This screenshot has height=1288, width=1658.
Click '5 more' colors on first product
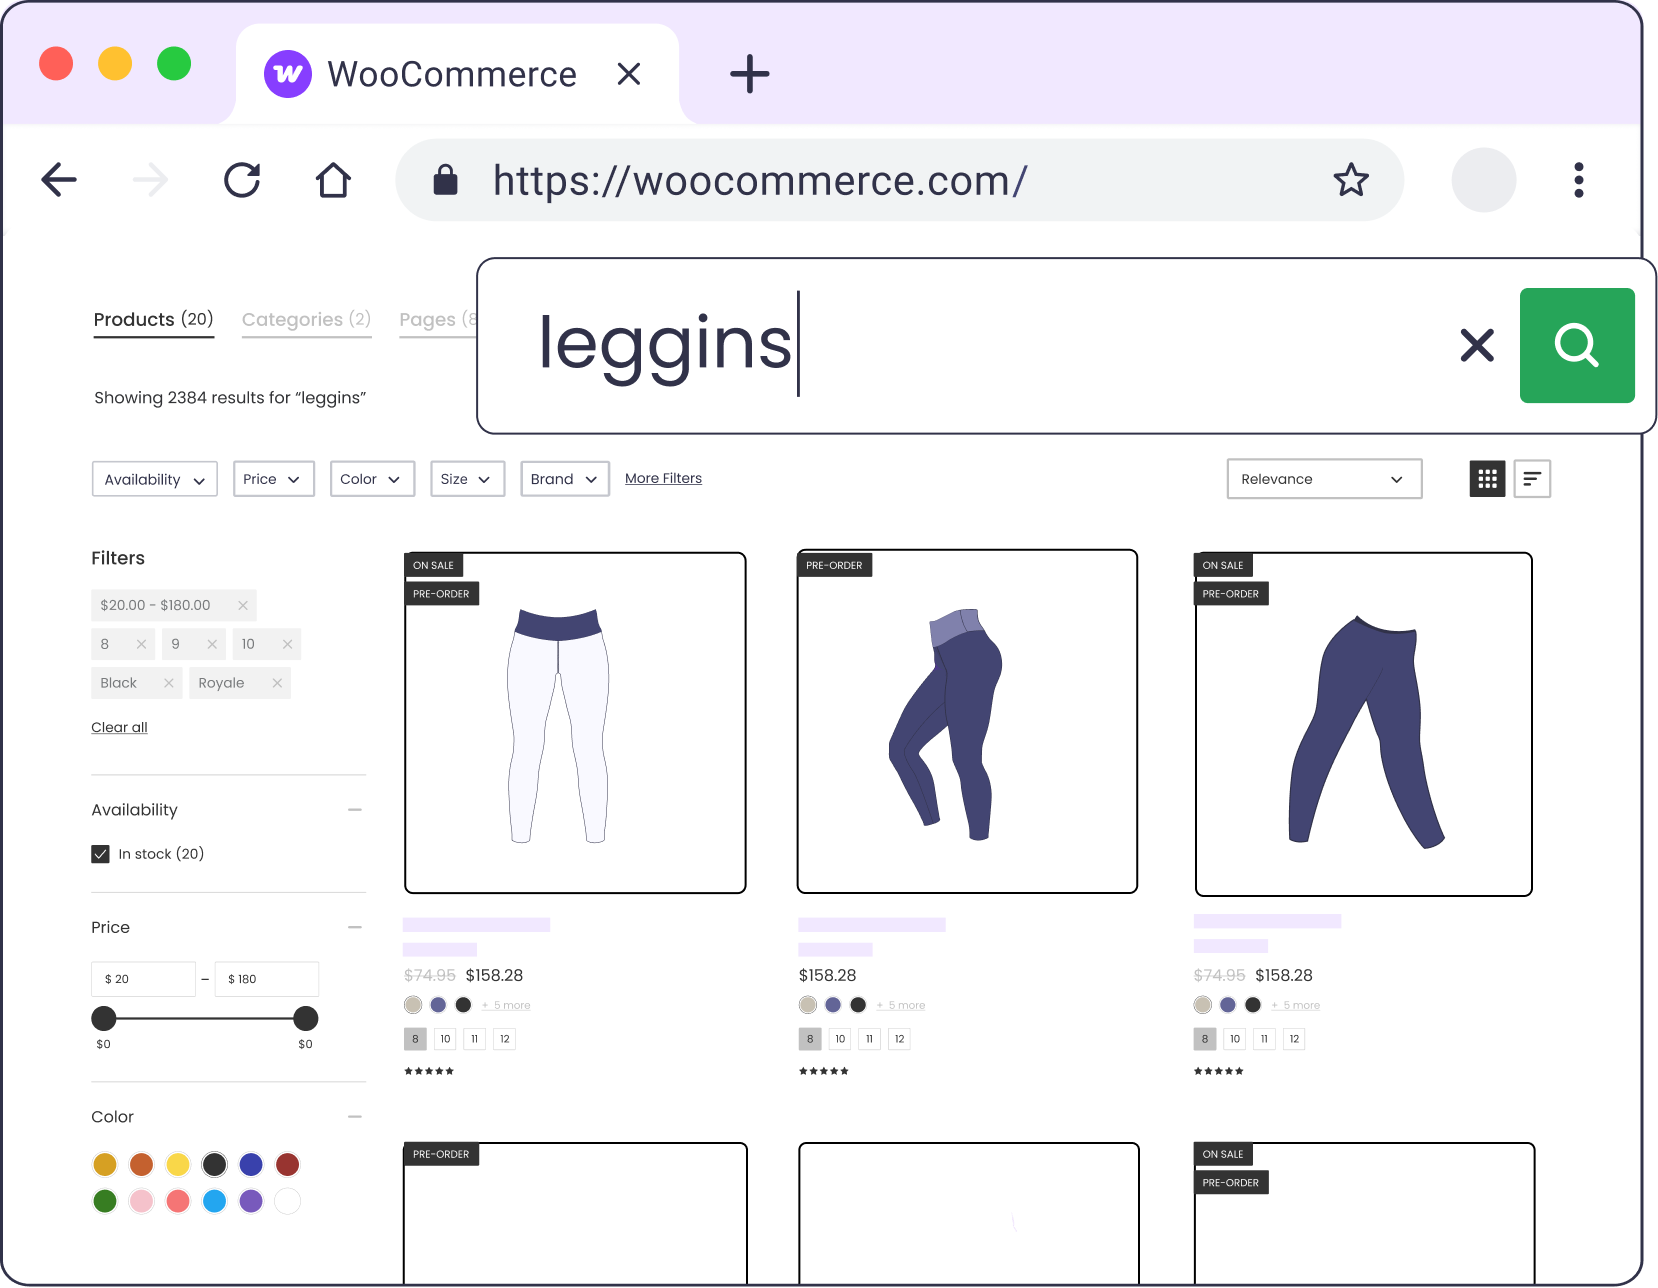[x=507, y=1005]
